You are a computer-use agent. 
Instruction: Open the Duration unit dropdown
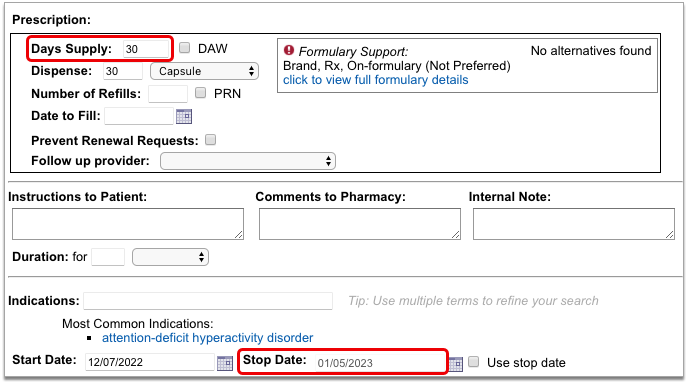click(170, 257)
